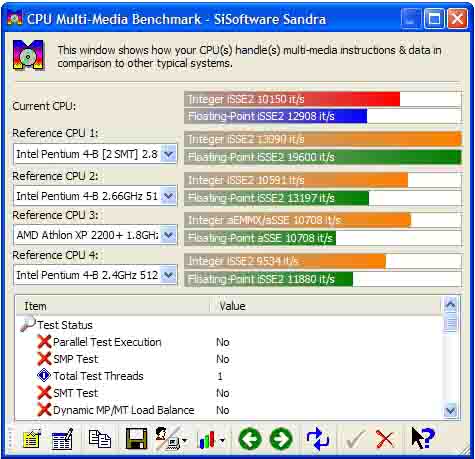Click the Floating-Point iSSE2 19600 it/s bar
475x459 pixels.
click(x=323, y=157)
